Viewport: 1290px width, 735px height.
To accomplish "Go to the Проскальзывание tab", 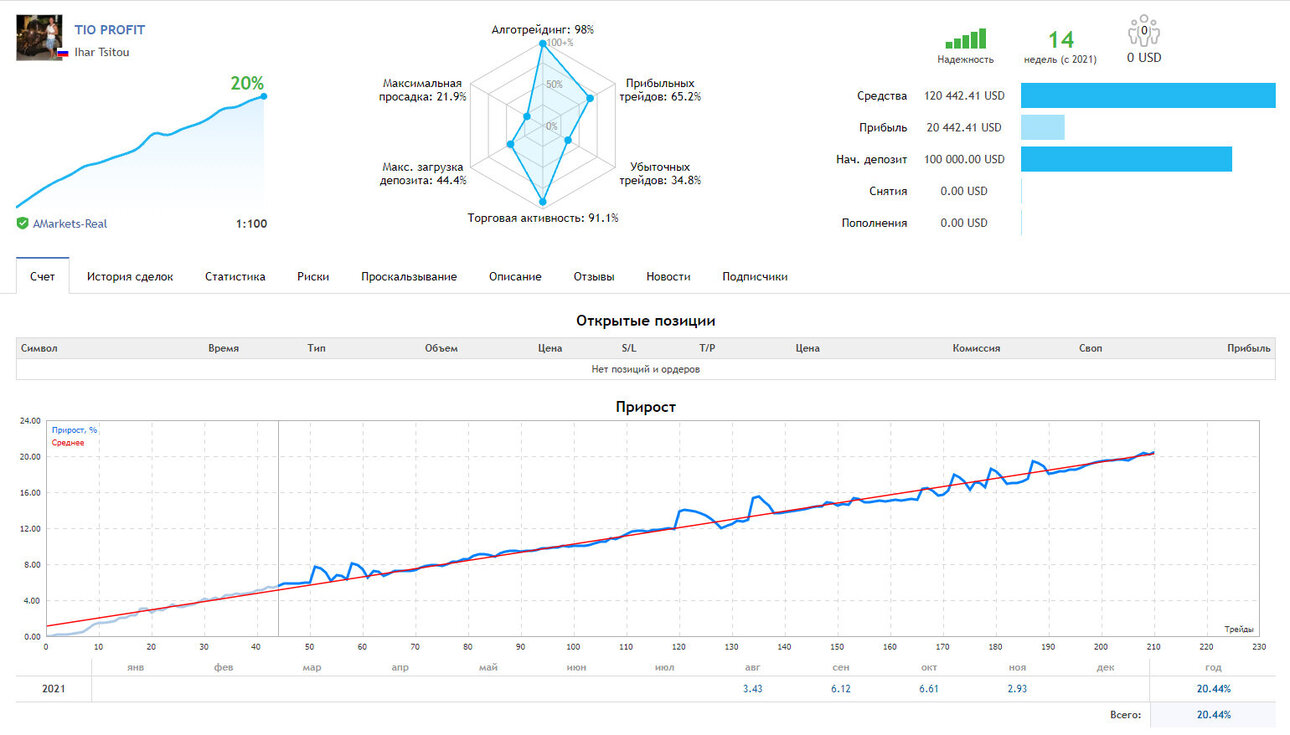I will coord(409,276).
